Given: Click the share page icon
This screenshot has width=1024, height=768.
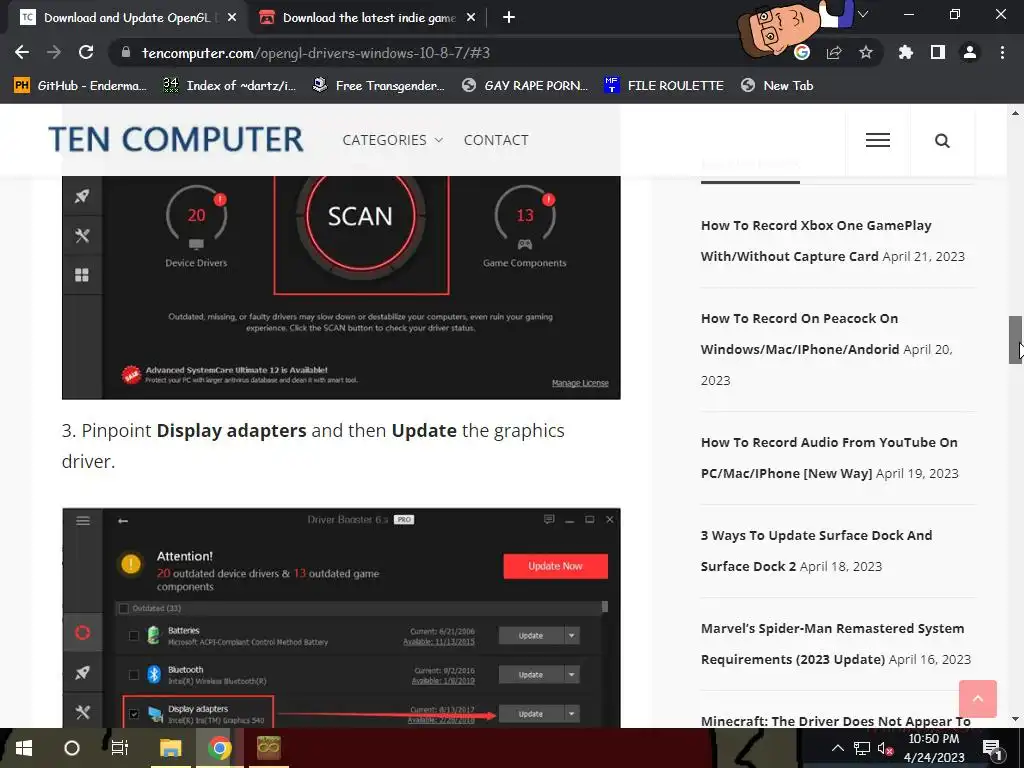Looking at the screenshot, I should click(x=834, y=52).
